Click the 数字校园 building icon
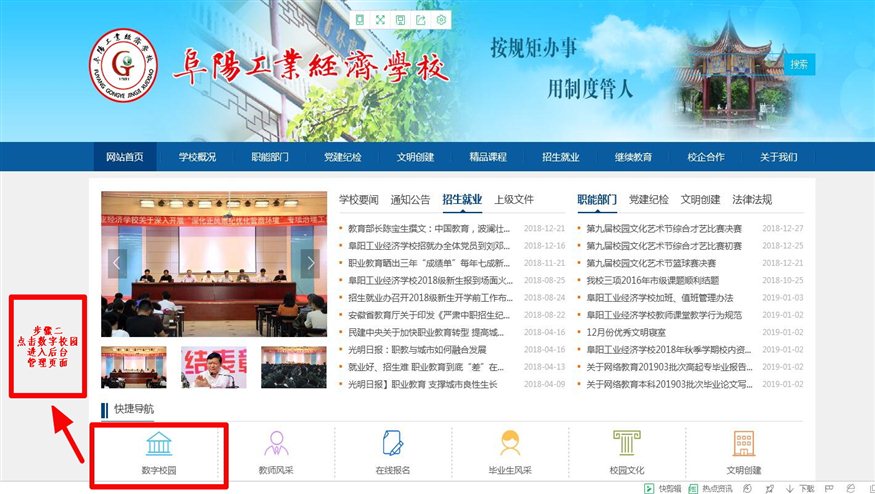 [x=159, y=443]
